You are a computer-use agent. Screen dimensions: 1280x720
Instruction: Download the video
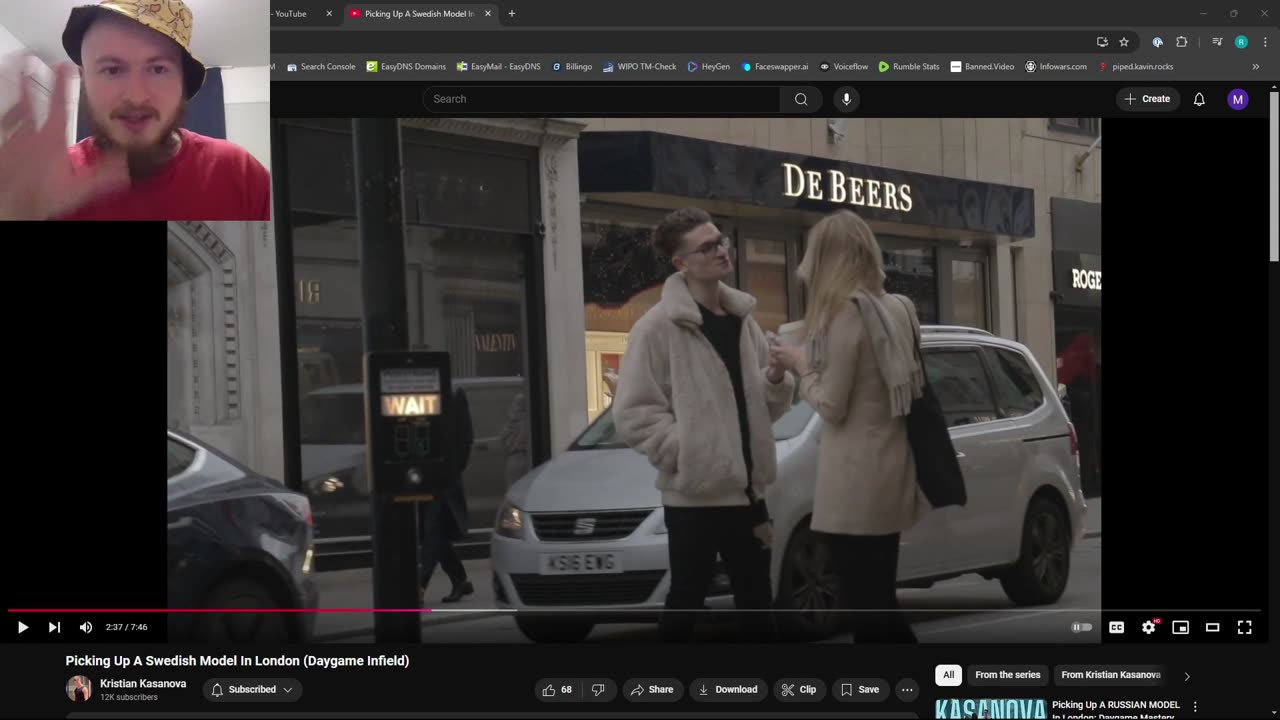pyautogui.click(x=728, y=689)
